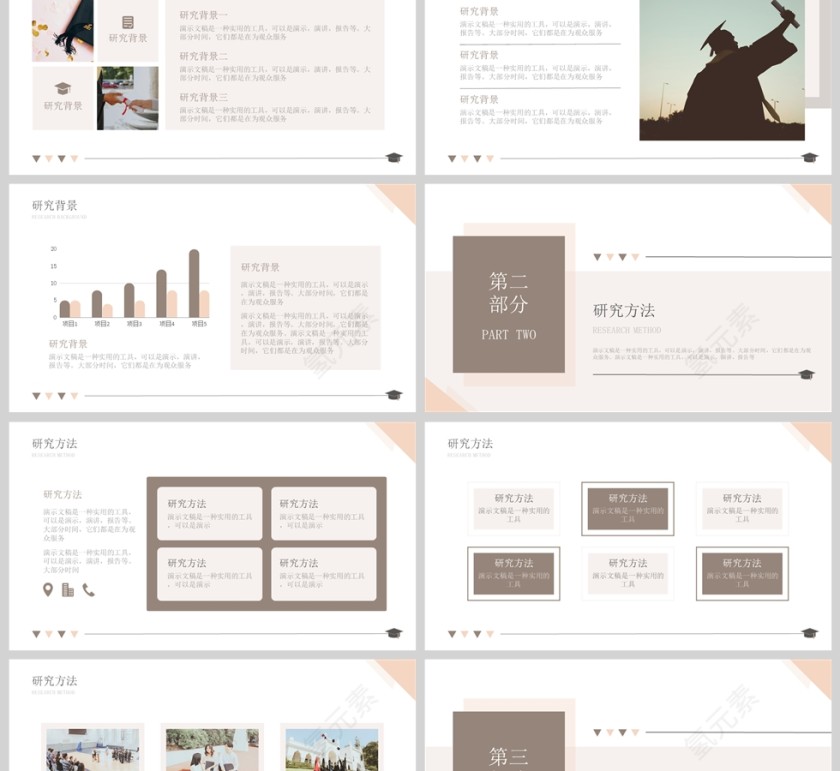Click graduation cap icon below the graduate silhouette photo
The width and height of the screenshot is (840, 771).
click(810, 158)
